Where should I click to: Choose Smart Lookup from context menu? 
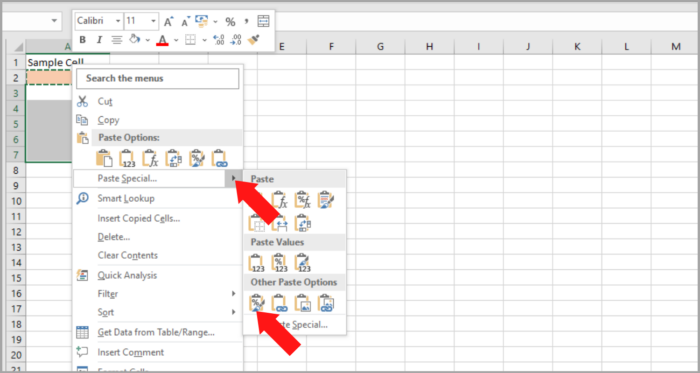pyautogui.click(x=158, y=199)
